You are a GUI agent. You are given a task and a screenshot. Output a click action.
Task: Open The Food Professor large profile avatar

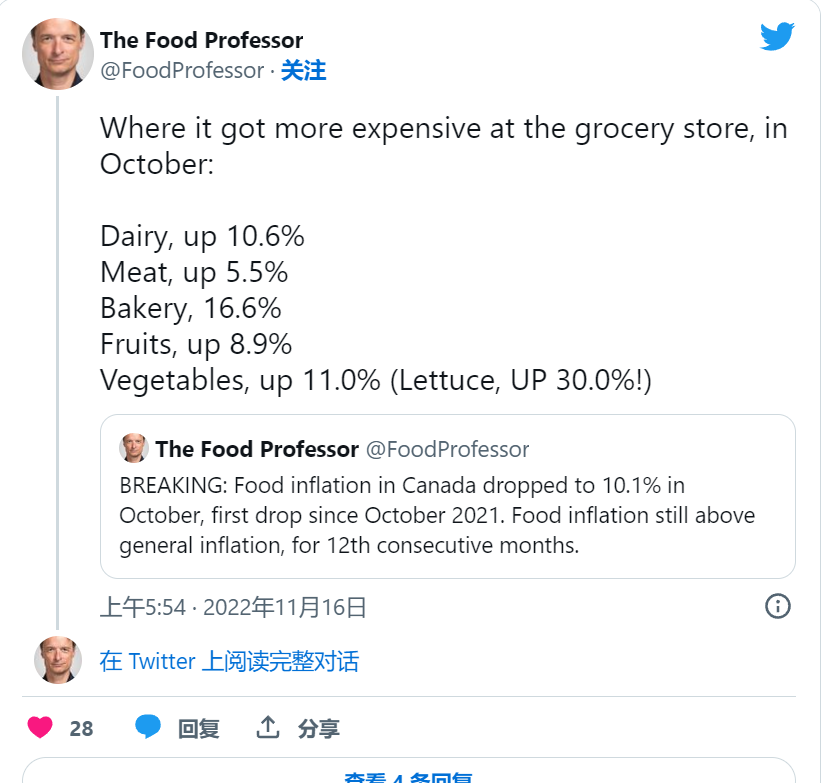coord(58,54)
